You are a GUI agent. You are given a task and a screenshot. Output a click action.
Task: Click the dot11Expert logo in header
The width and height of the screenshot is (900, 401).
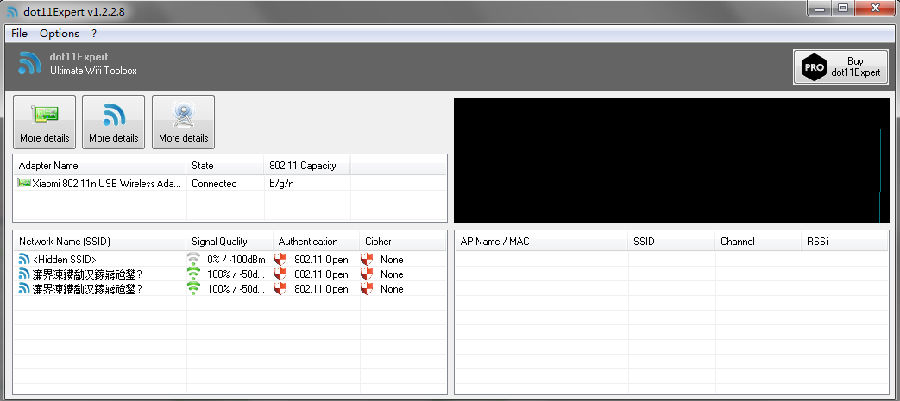tap(29, 64)
